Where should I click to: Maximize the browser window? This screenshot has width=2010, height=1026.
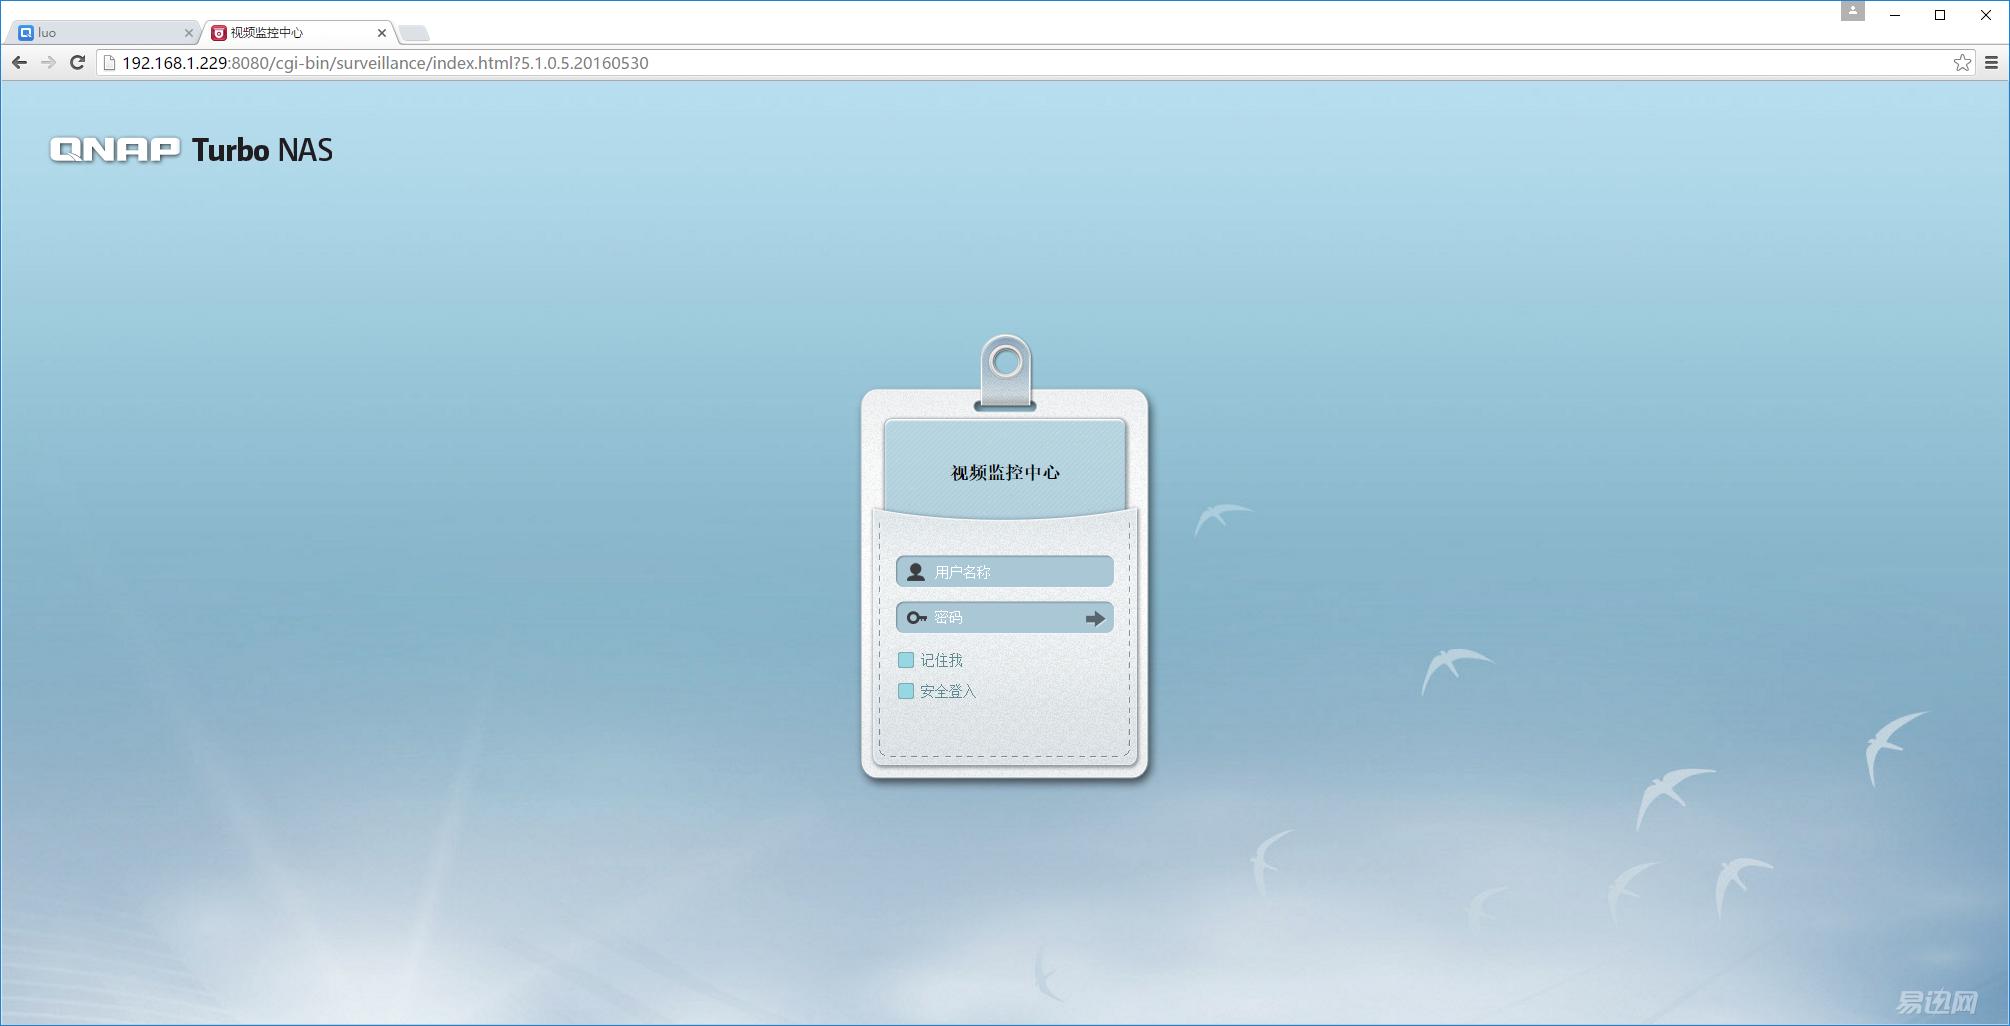pos(1940,15)
